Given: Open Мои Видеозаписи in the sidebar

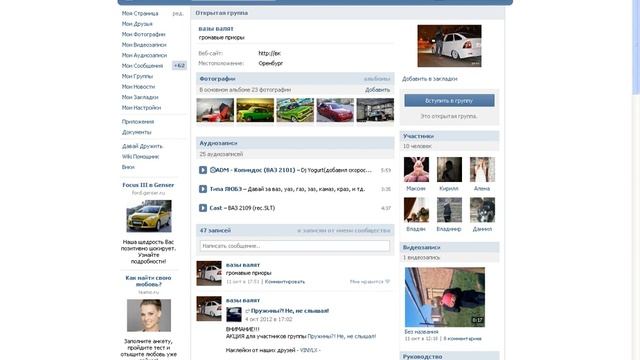Looking at the screenshot, I should (x=144, y=45).
